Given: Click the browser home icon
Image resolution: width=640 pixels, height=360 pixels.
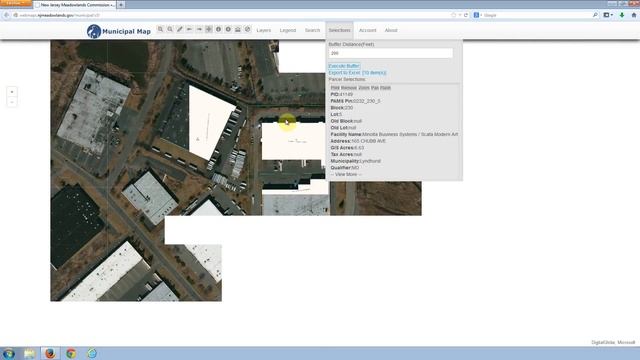Looking at the screenshot, I should coord(634,15).
